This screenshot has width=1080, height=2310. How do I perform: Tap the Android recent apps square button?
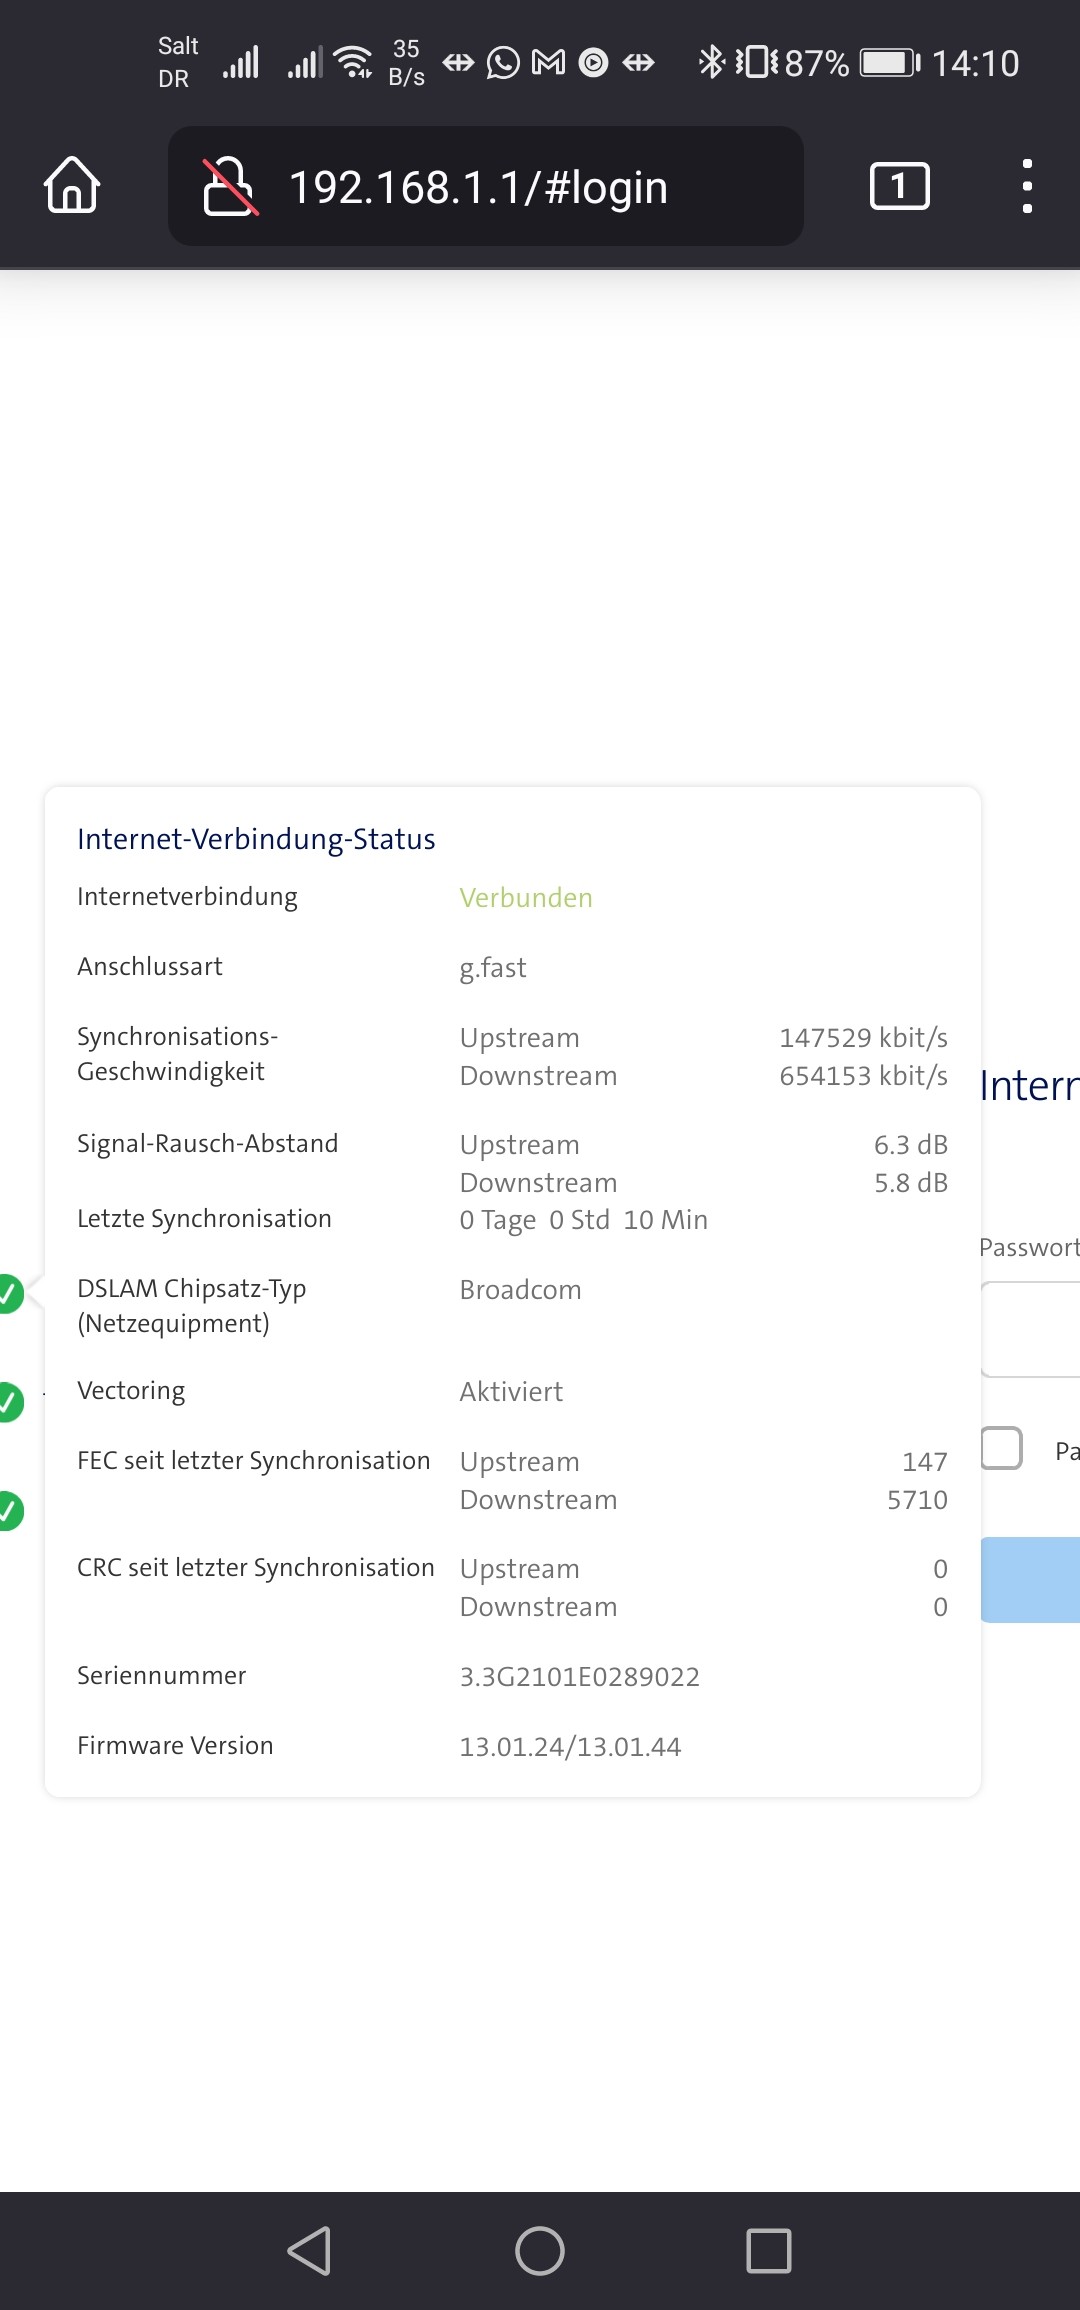[x=769, y=2251]
